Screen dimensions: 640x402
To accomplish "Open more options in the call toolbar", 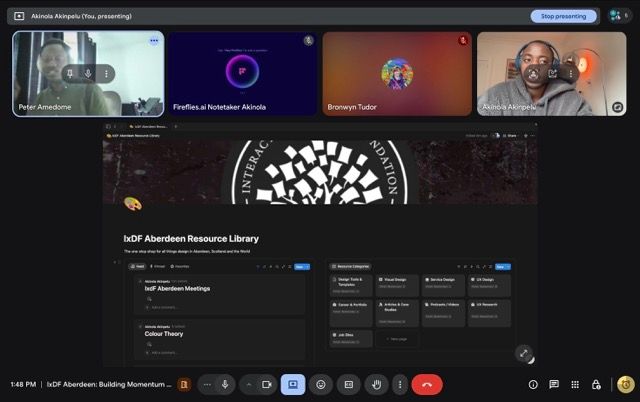I will click(400, 384).
